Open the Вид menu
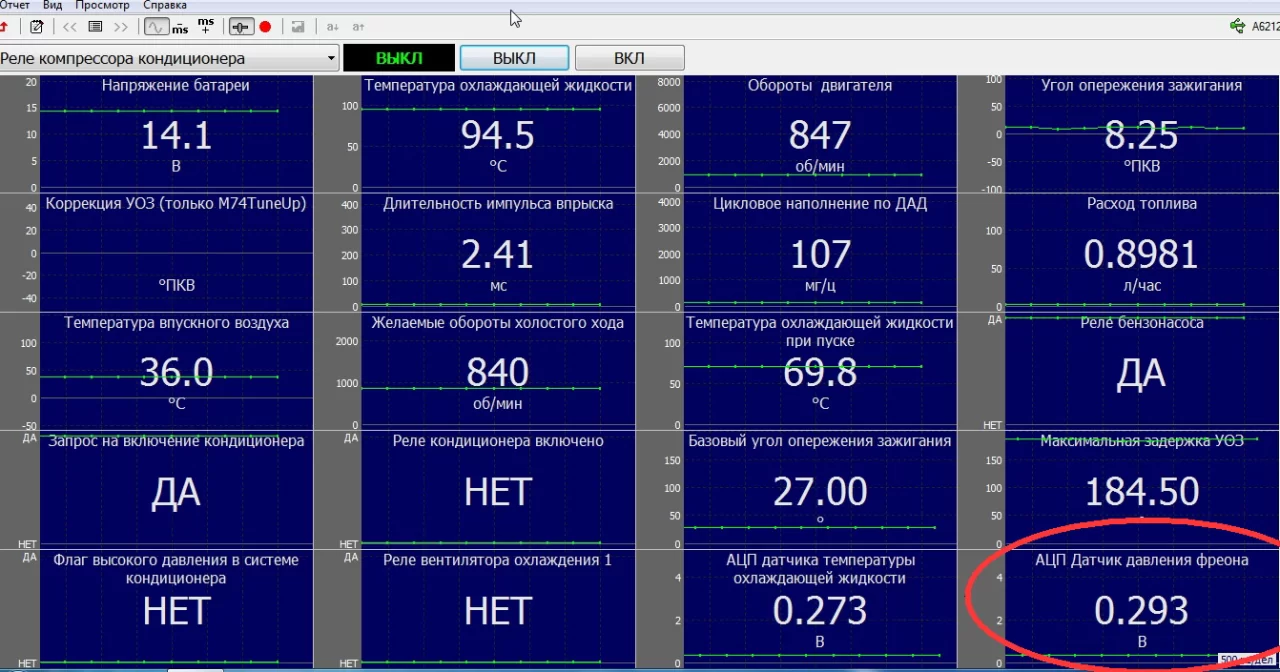 tap(52, 5)
